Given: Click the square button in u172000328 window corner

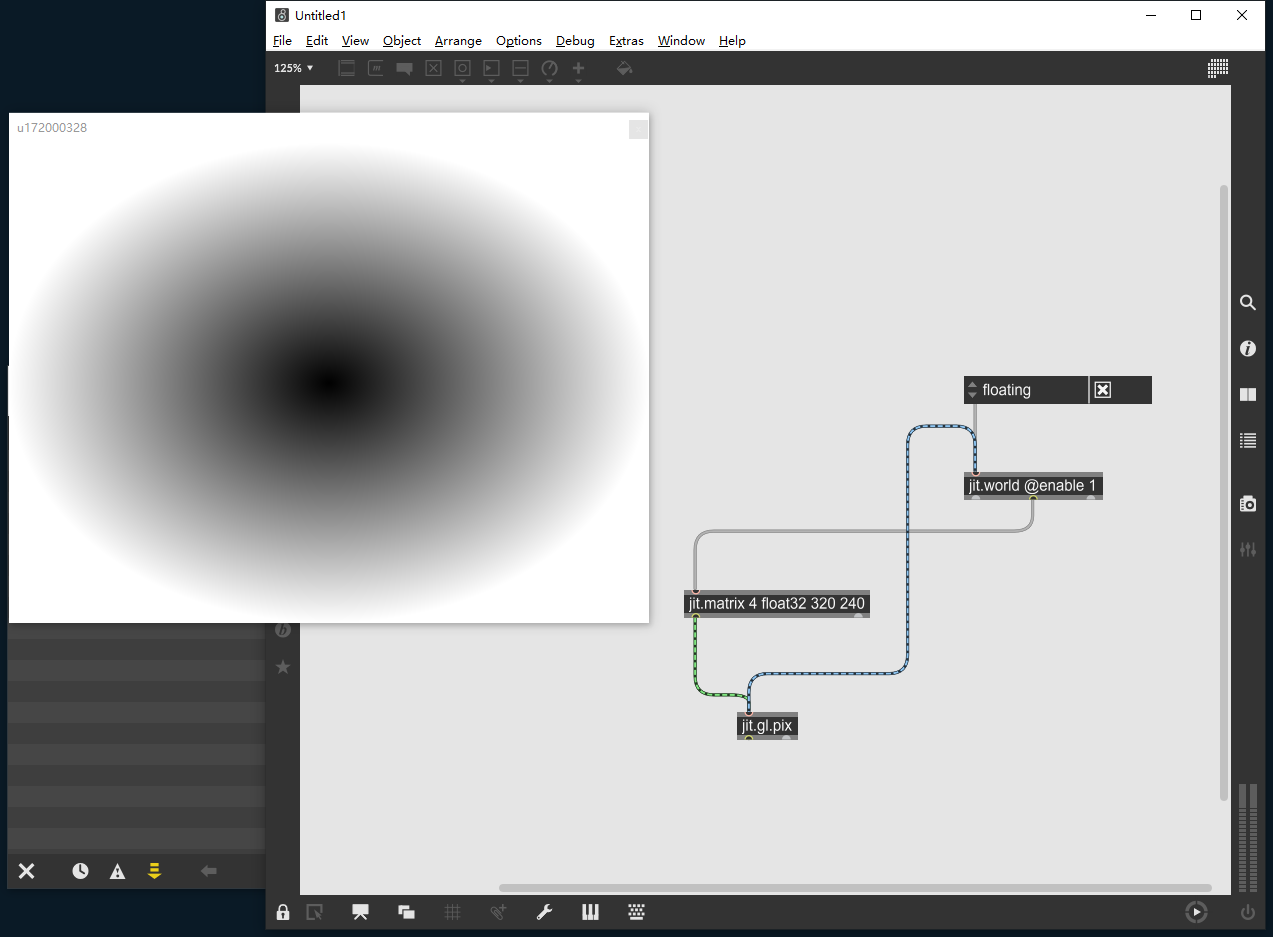Looking at the screenshot, I should pos(638,129).
